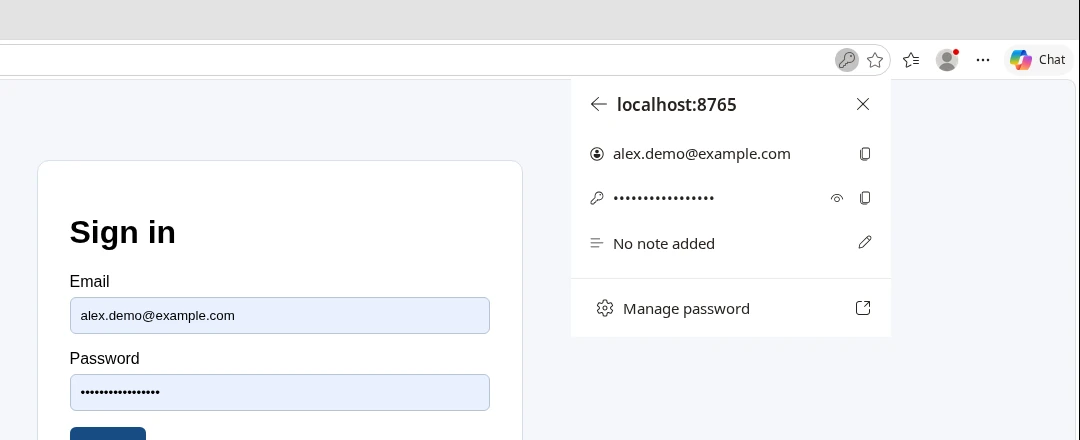Click the key icon beside masked password

click(x=597, y=198)
